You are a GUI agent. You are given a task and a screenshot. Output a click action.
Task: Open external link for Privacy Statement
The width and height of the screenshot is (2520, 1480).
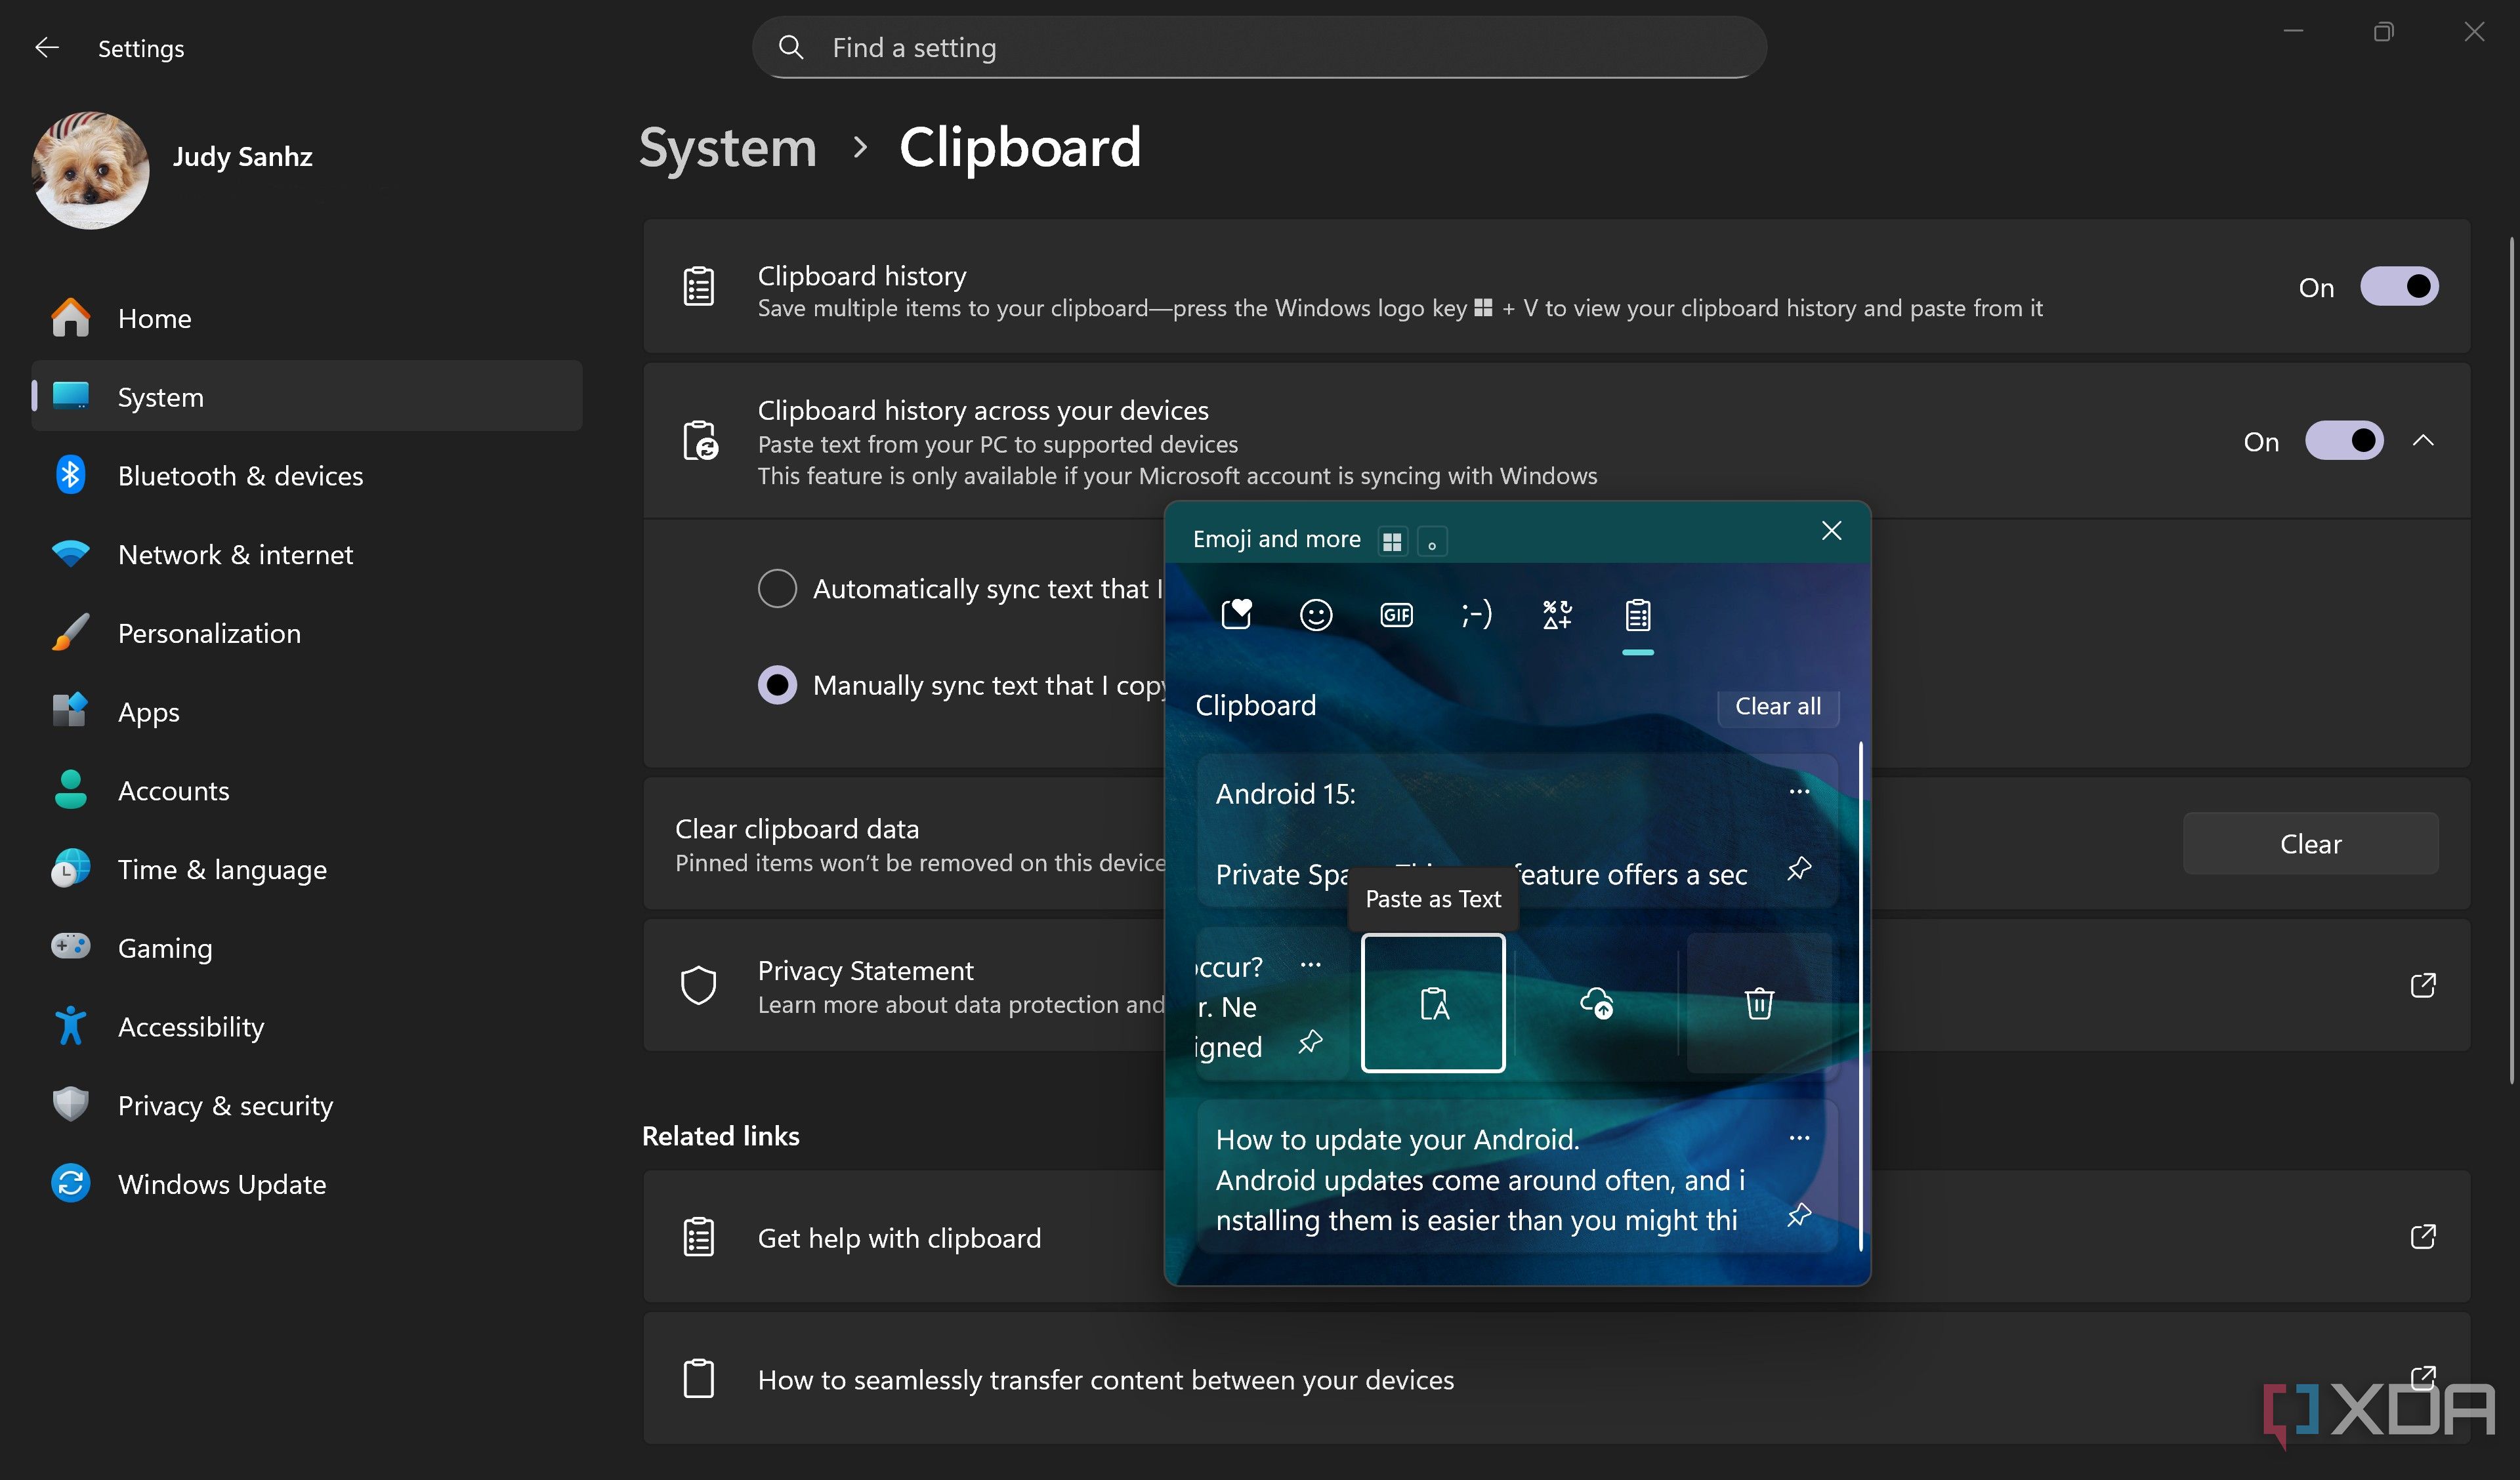[x=2423, y=985]
